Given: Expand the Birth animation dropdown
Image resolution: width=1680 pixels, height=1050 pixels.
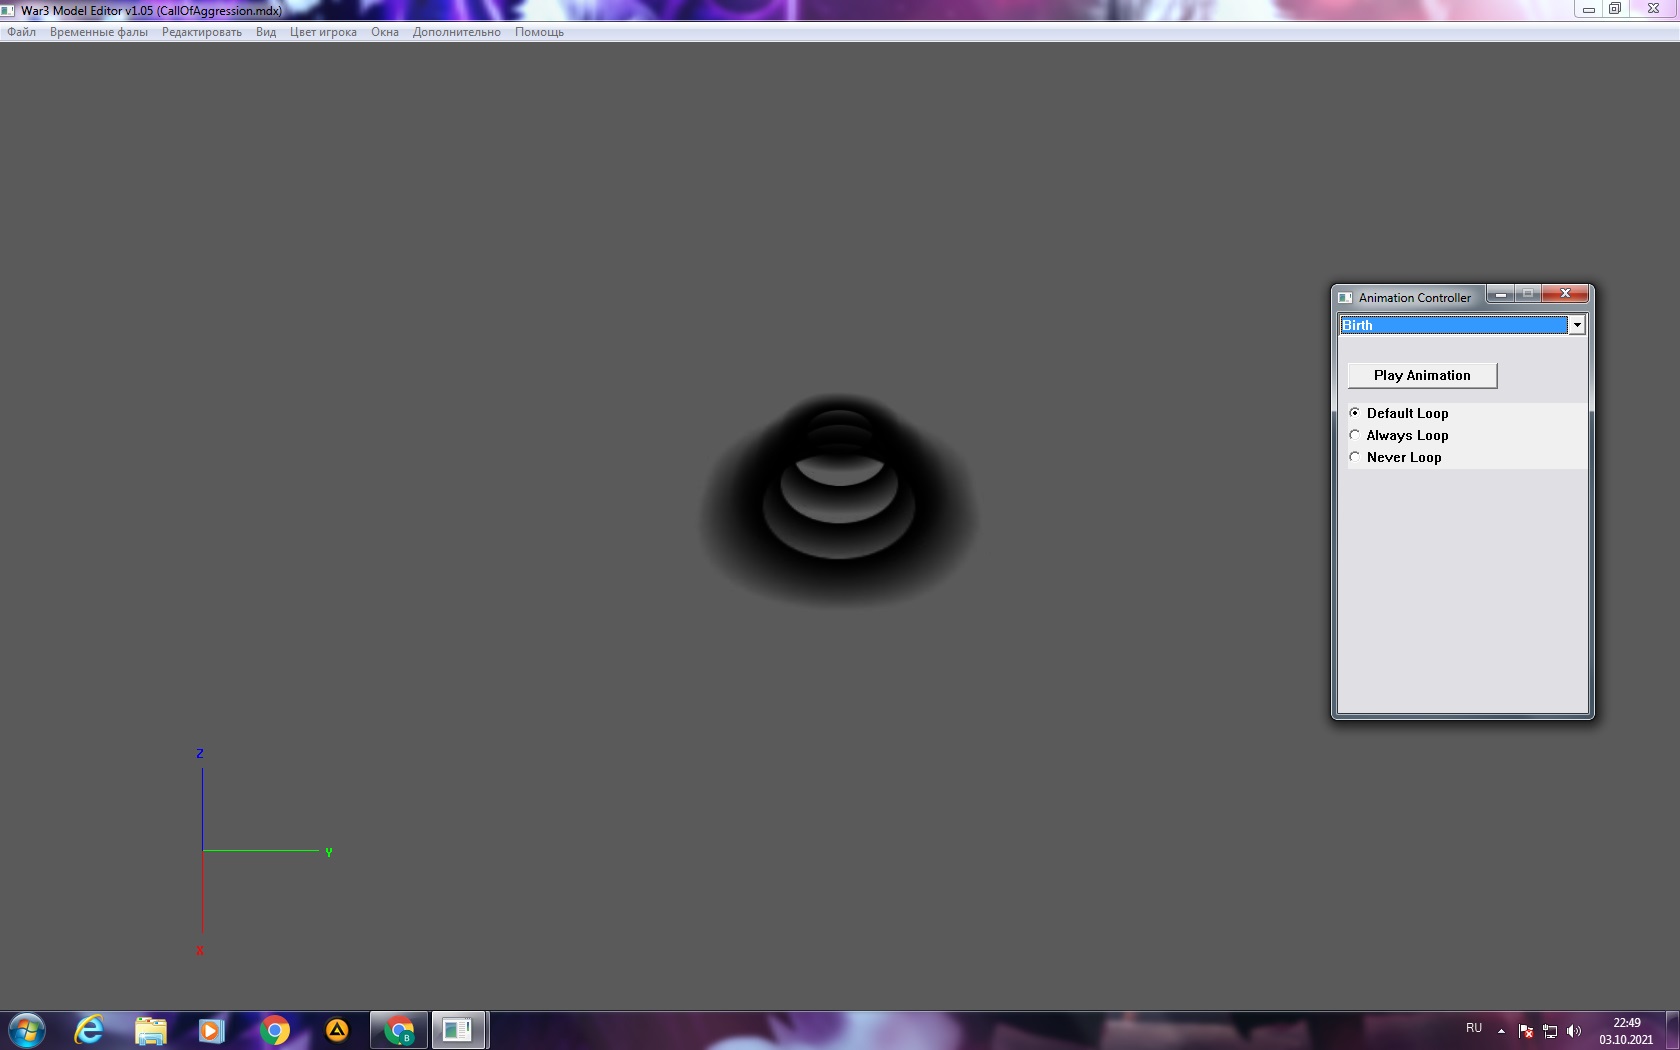Looking at the screenshot, I should [1576, 325].
